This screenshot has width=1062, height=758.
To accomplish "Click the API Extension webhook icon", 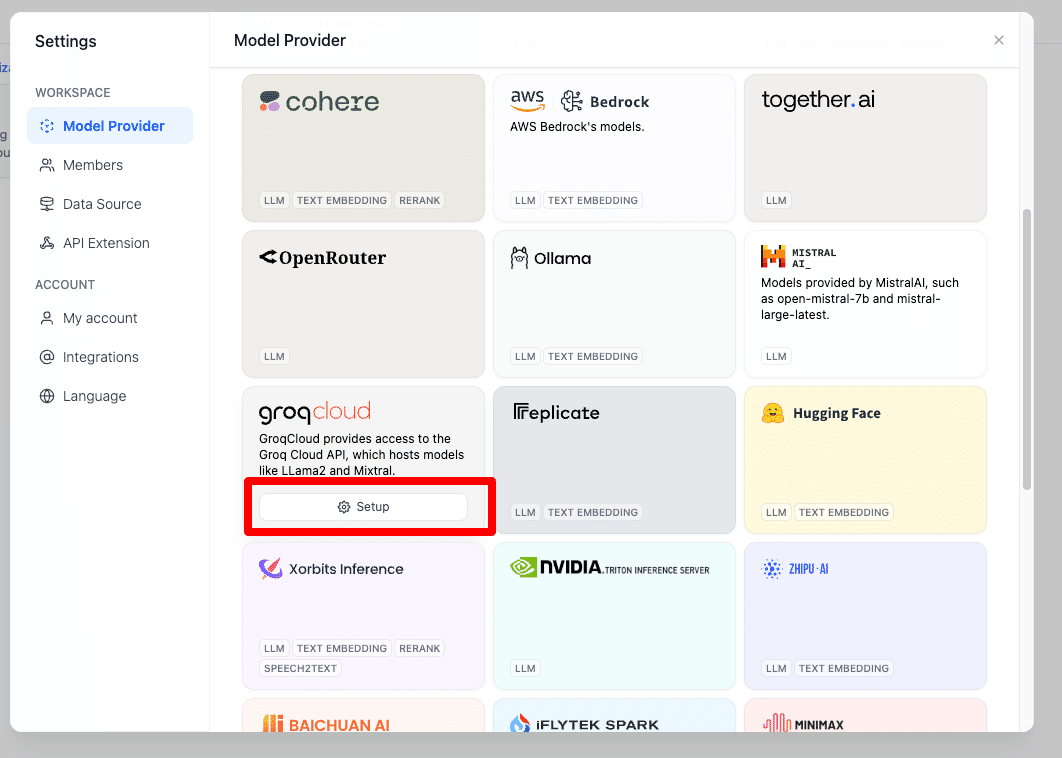I will 47,243.
